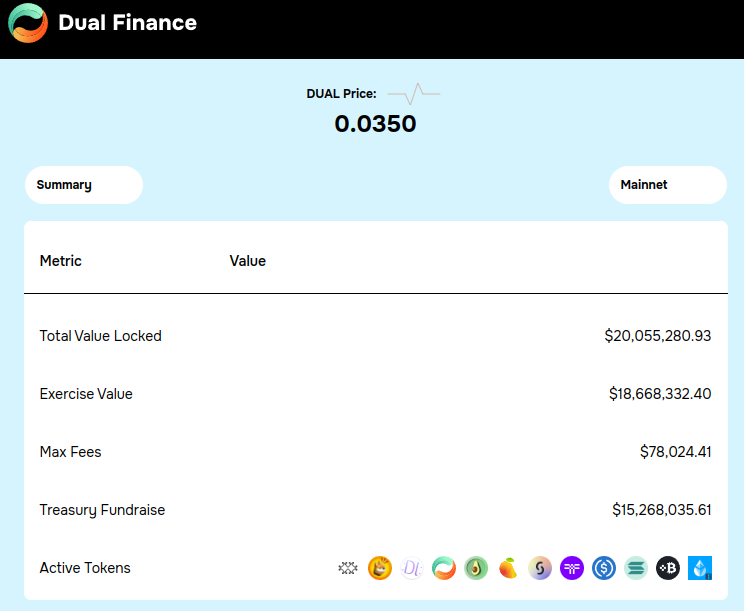Screen dimensions: 744x611
Task: Select the USDC dollar token icon
Action: pos(604,568)
